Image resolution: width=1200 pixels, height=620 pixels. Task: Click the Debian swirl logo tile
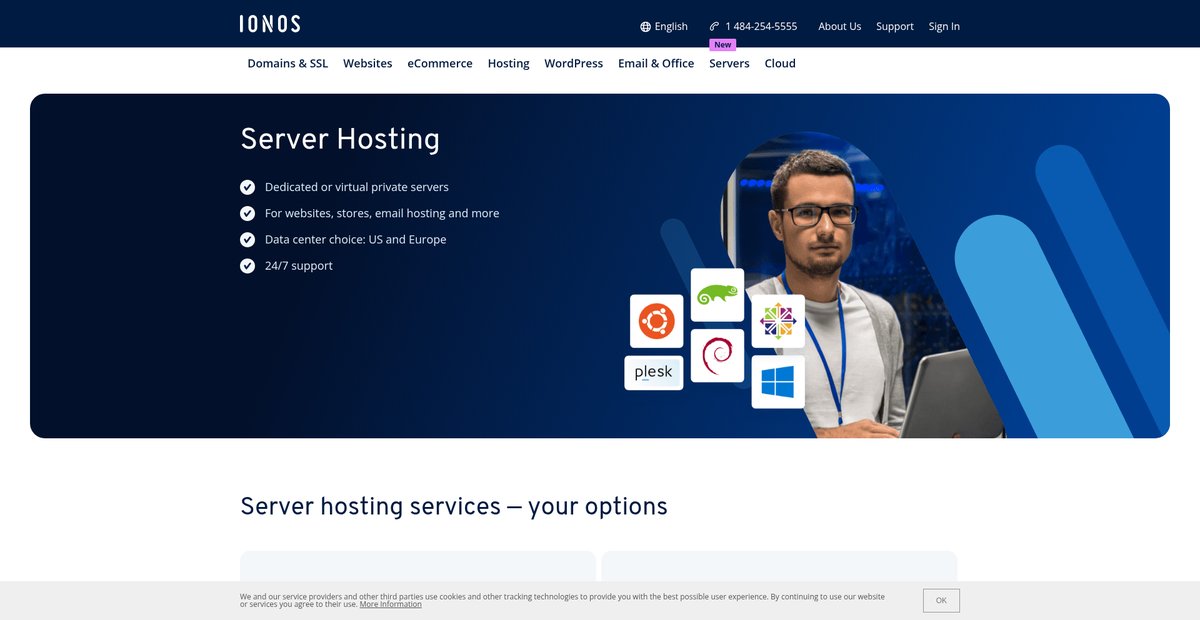[717, 355]
